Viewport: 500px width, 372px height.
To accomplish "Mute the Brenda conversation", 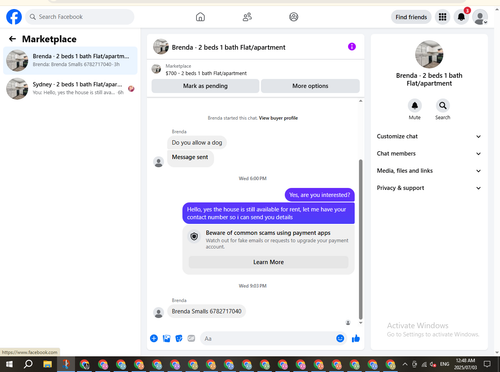I will click(x=415, y=106).
